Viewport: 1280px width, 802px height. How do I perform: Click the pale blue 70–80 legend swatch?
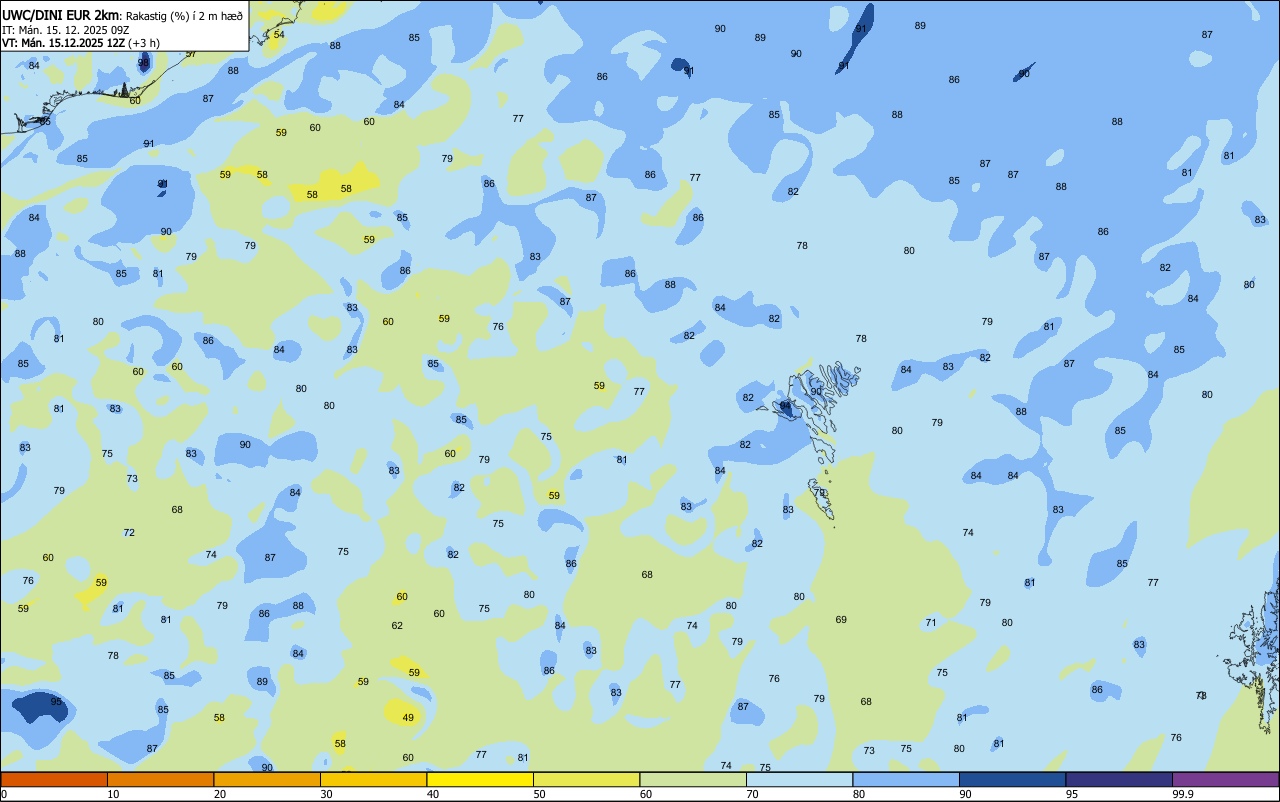799,779
